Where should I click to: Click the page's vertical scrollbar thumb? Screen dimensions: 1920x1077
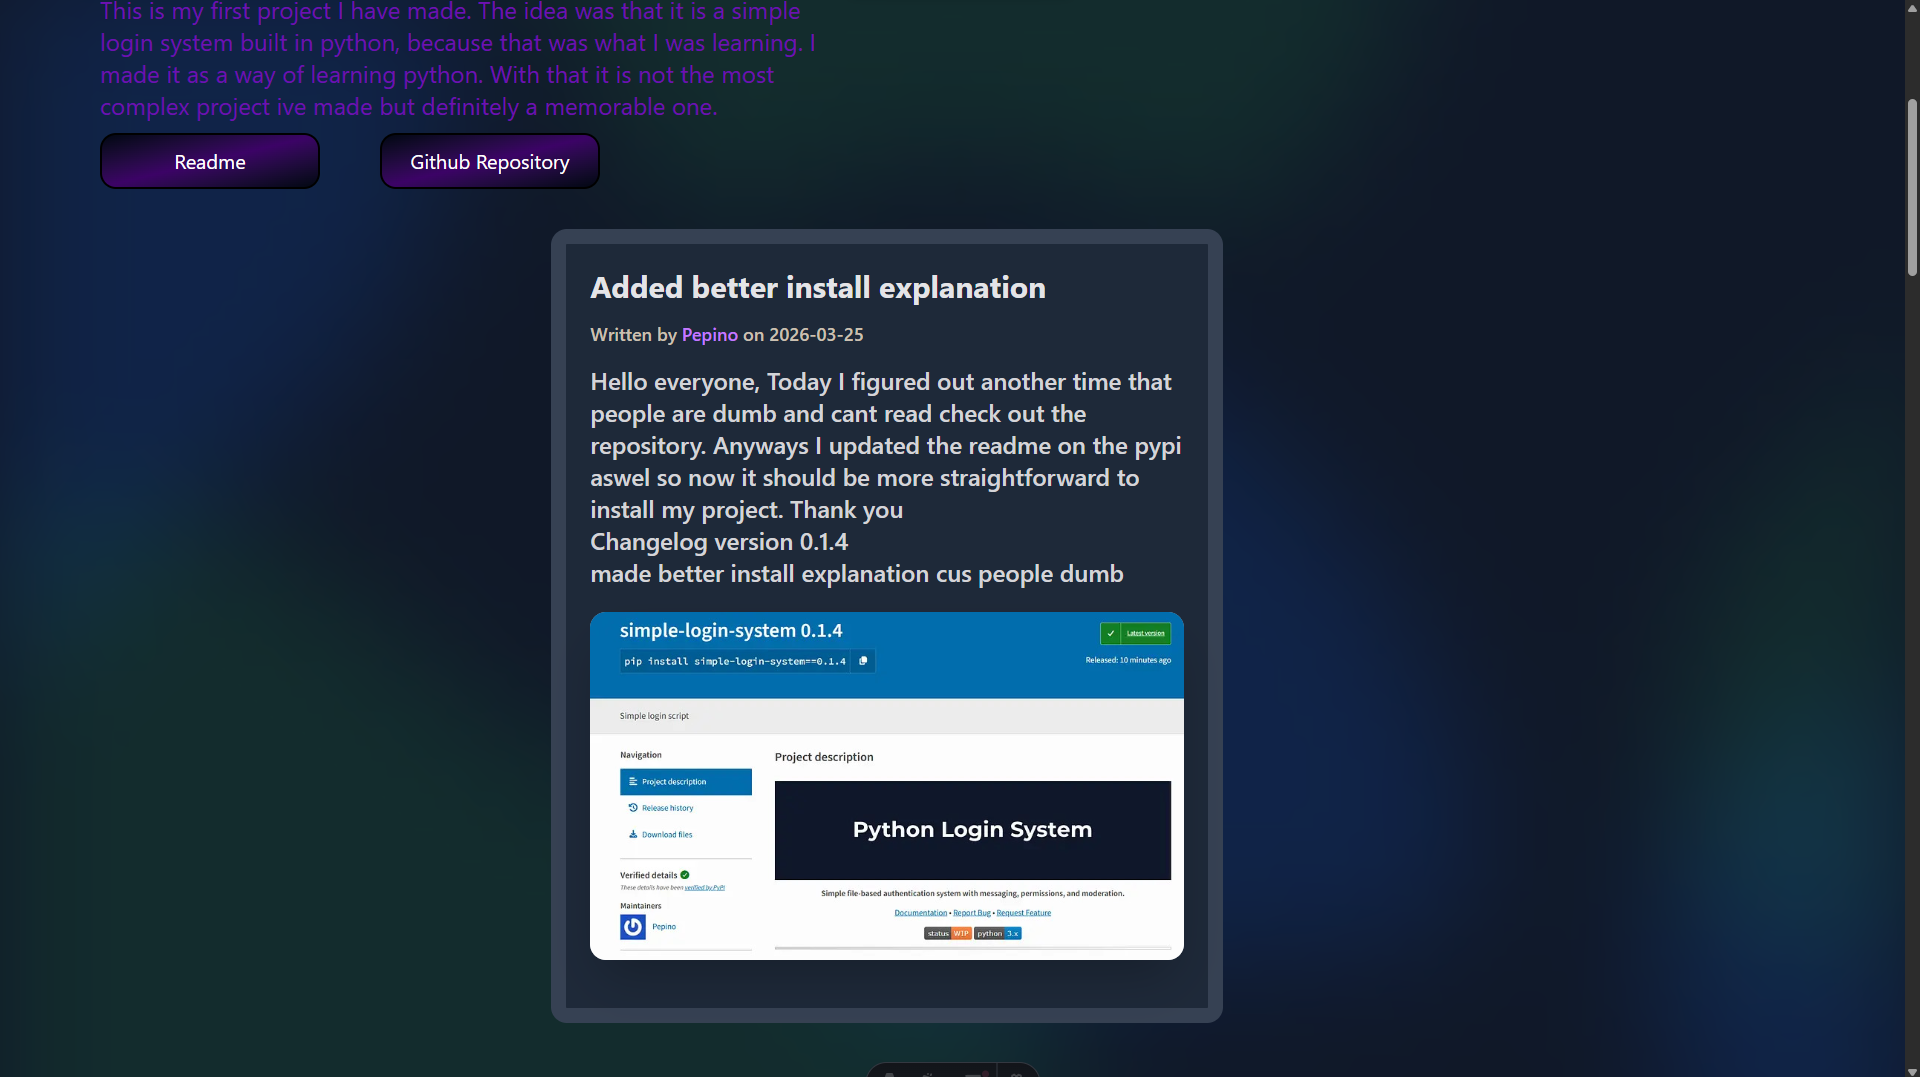pyautogui.click(x=1912, y=187)
